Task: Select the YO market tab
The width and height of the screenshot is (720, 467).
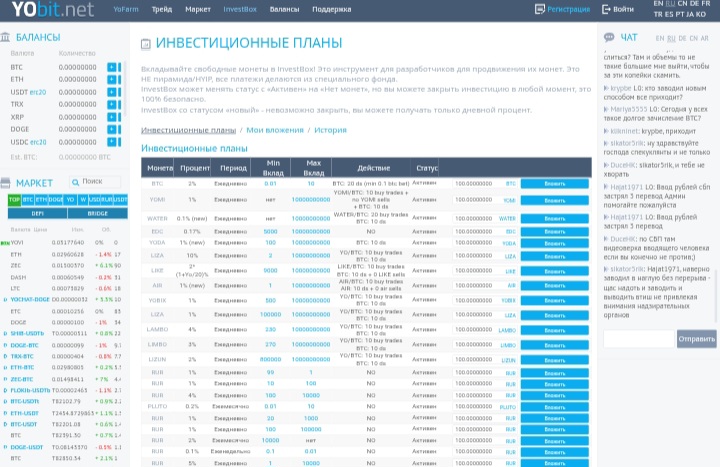Action: [70, 200]
